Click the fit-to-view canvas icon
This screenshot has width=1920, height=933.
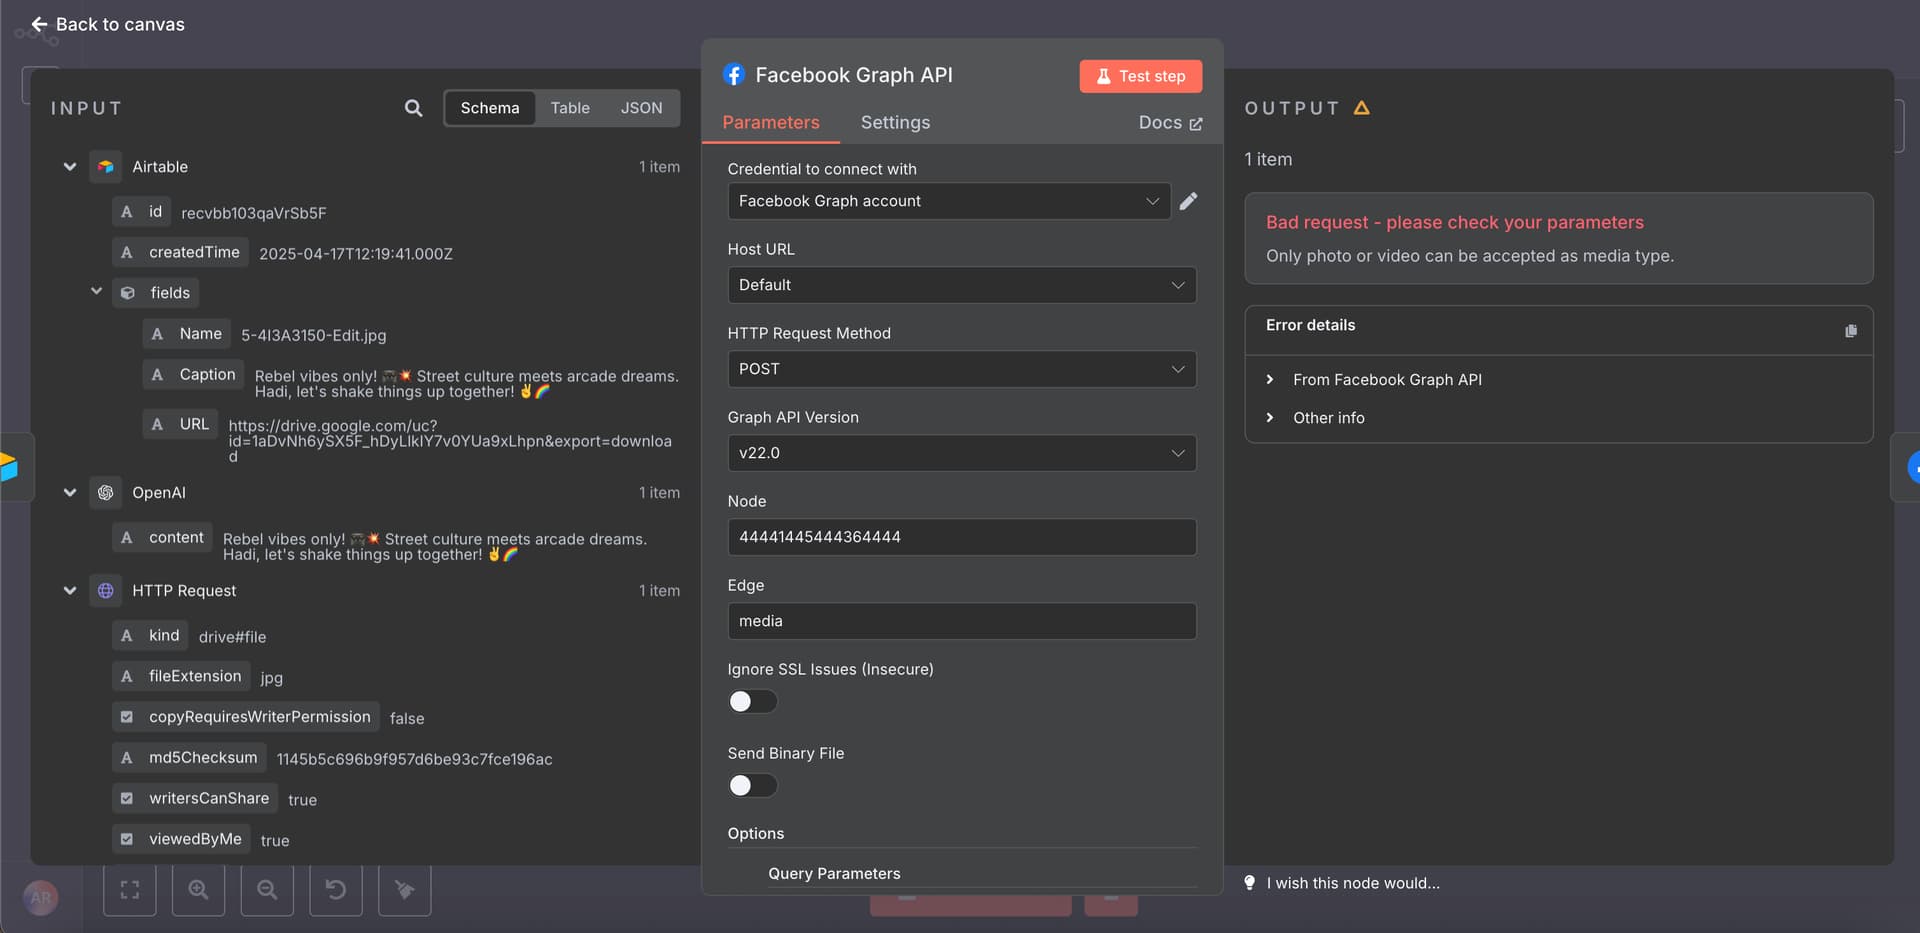pyautogui.click(x=130, y=889)
